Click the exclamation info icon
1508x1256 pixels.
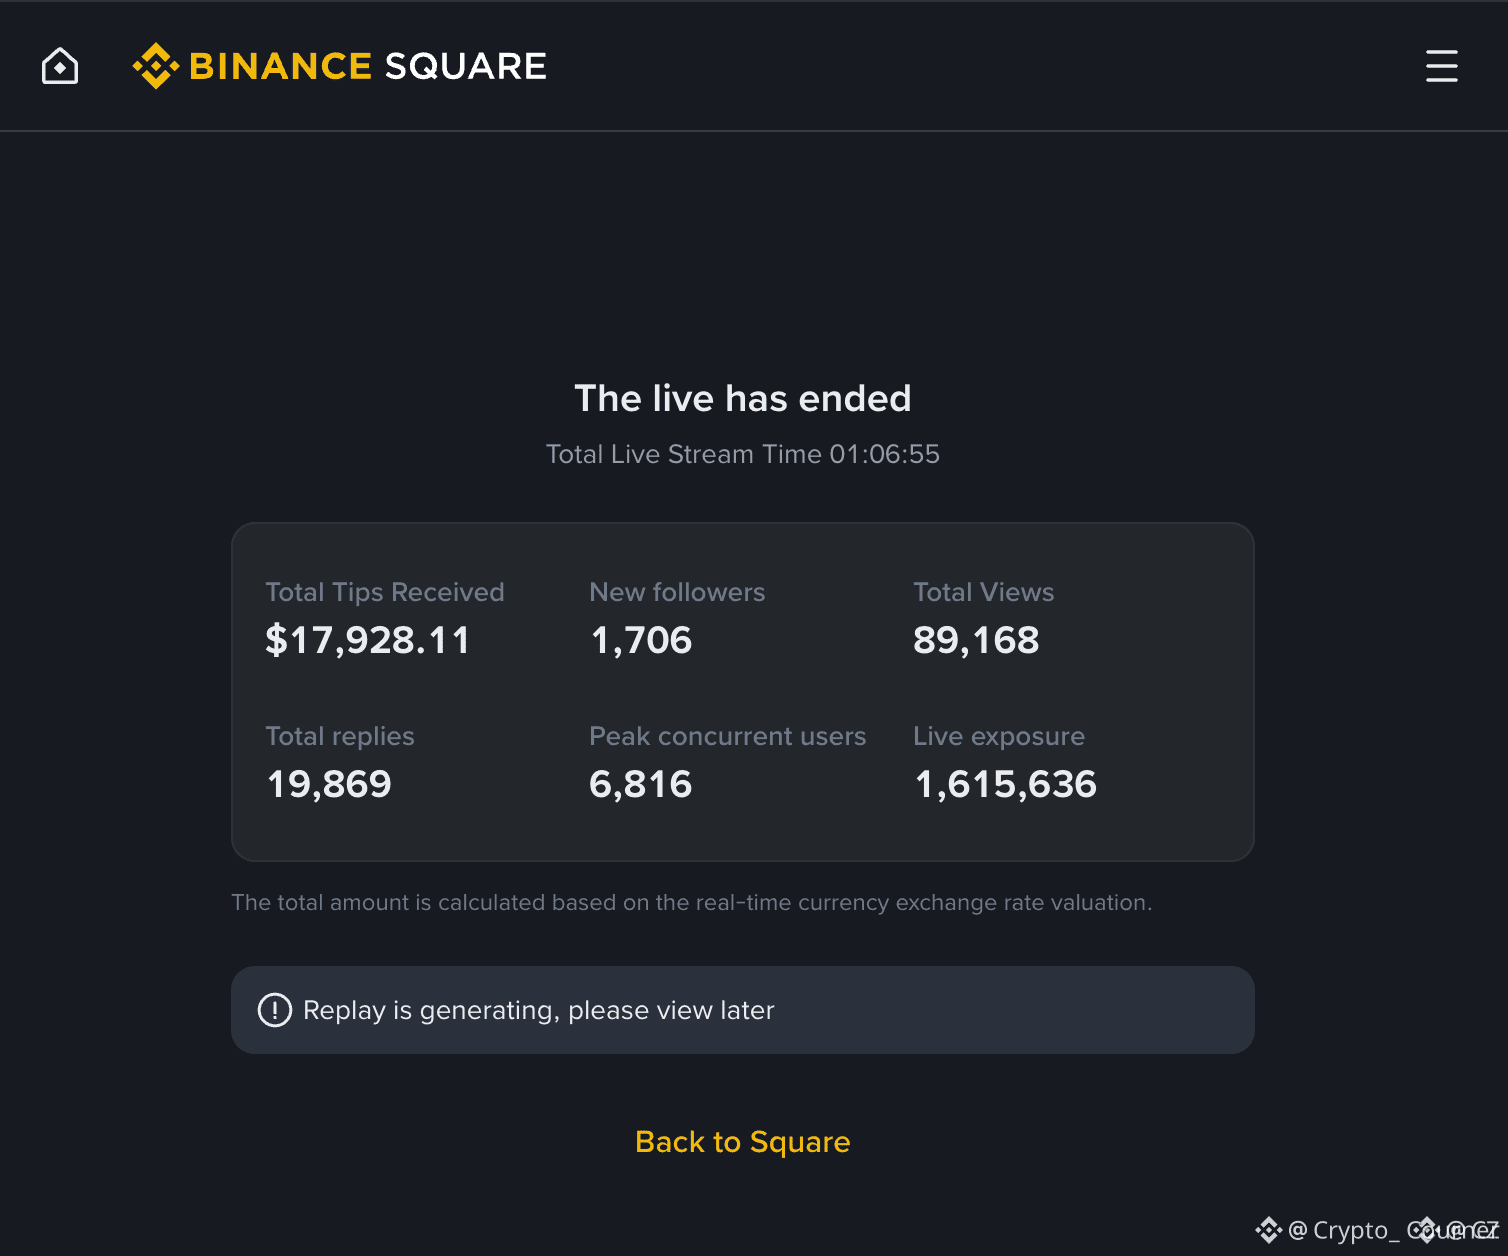pos(275,1010)
